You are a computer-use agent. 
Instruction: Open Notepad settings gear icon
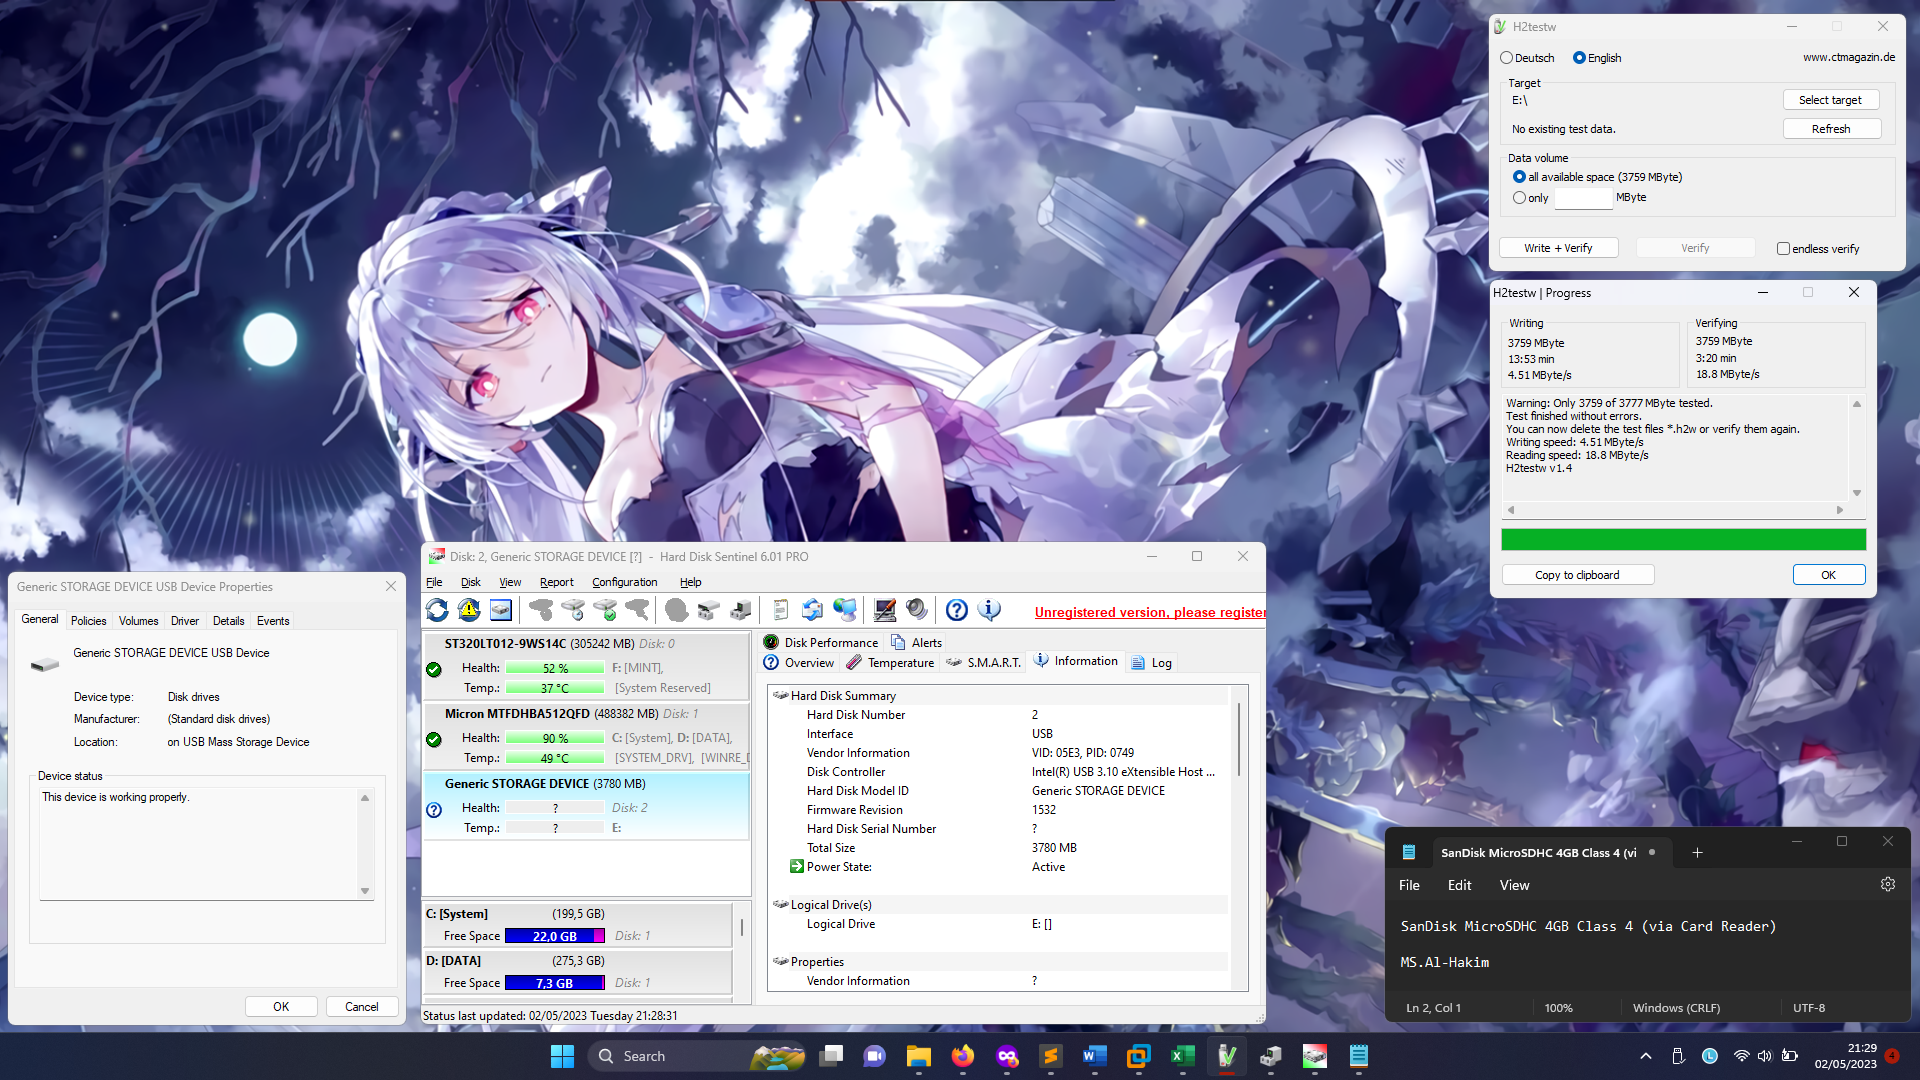click(x=1888, y=884)
